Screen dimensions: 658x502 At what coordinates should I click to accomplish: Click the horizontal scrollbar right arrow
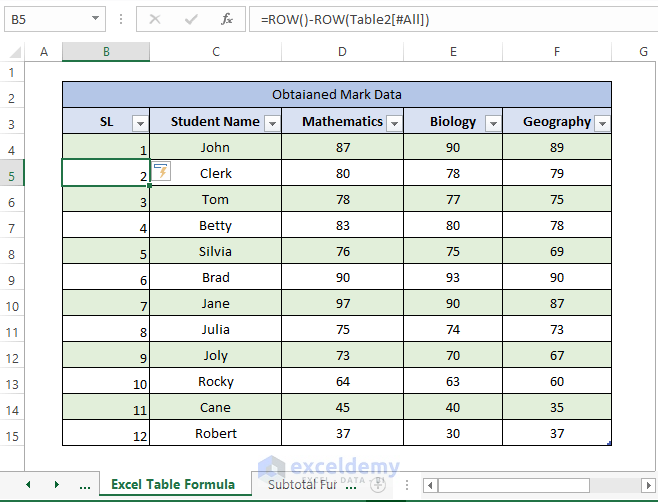[x=648, y=486]
